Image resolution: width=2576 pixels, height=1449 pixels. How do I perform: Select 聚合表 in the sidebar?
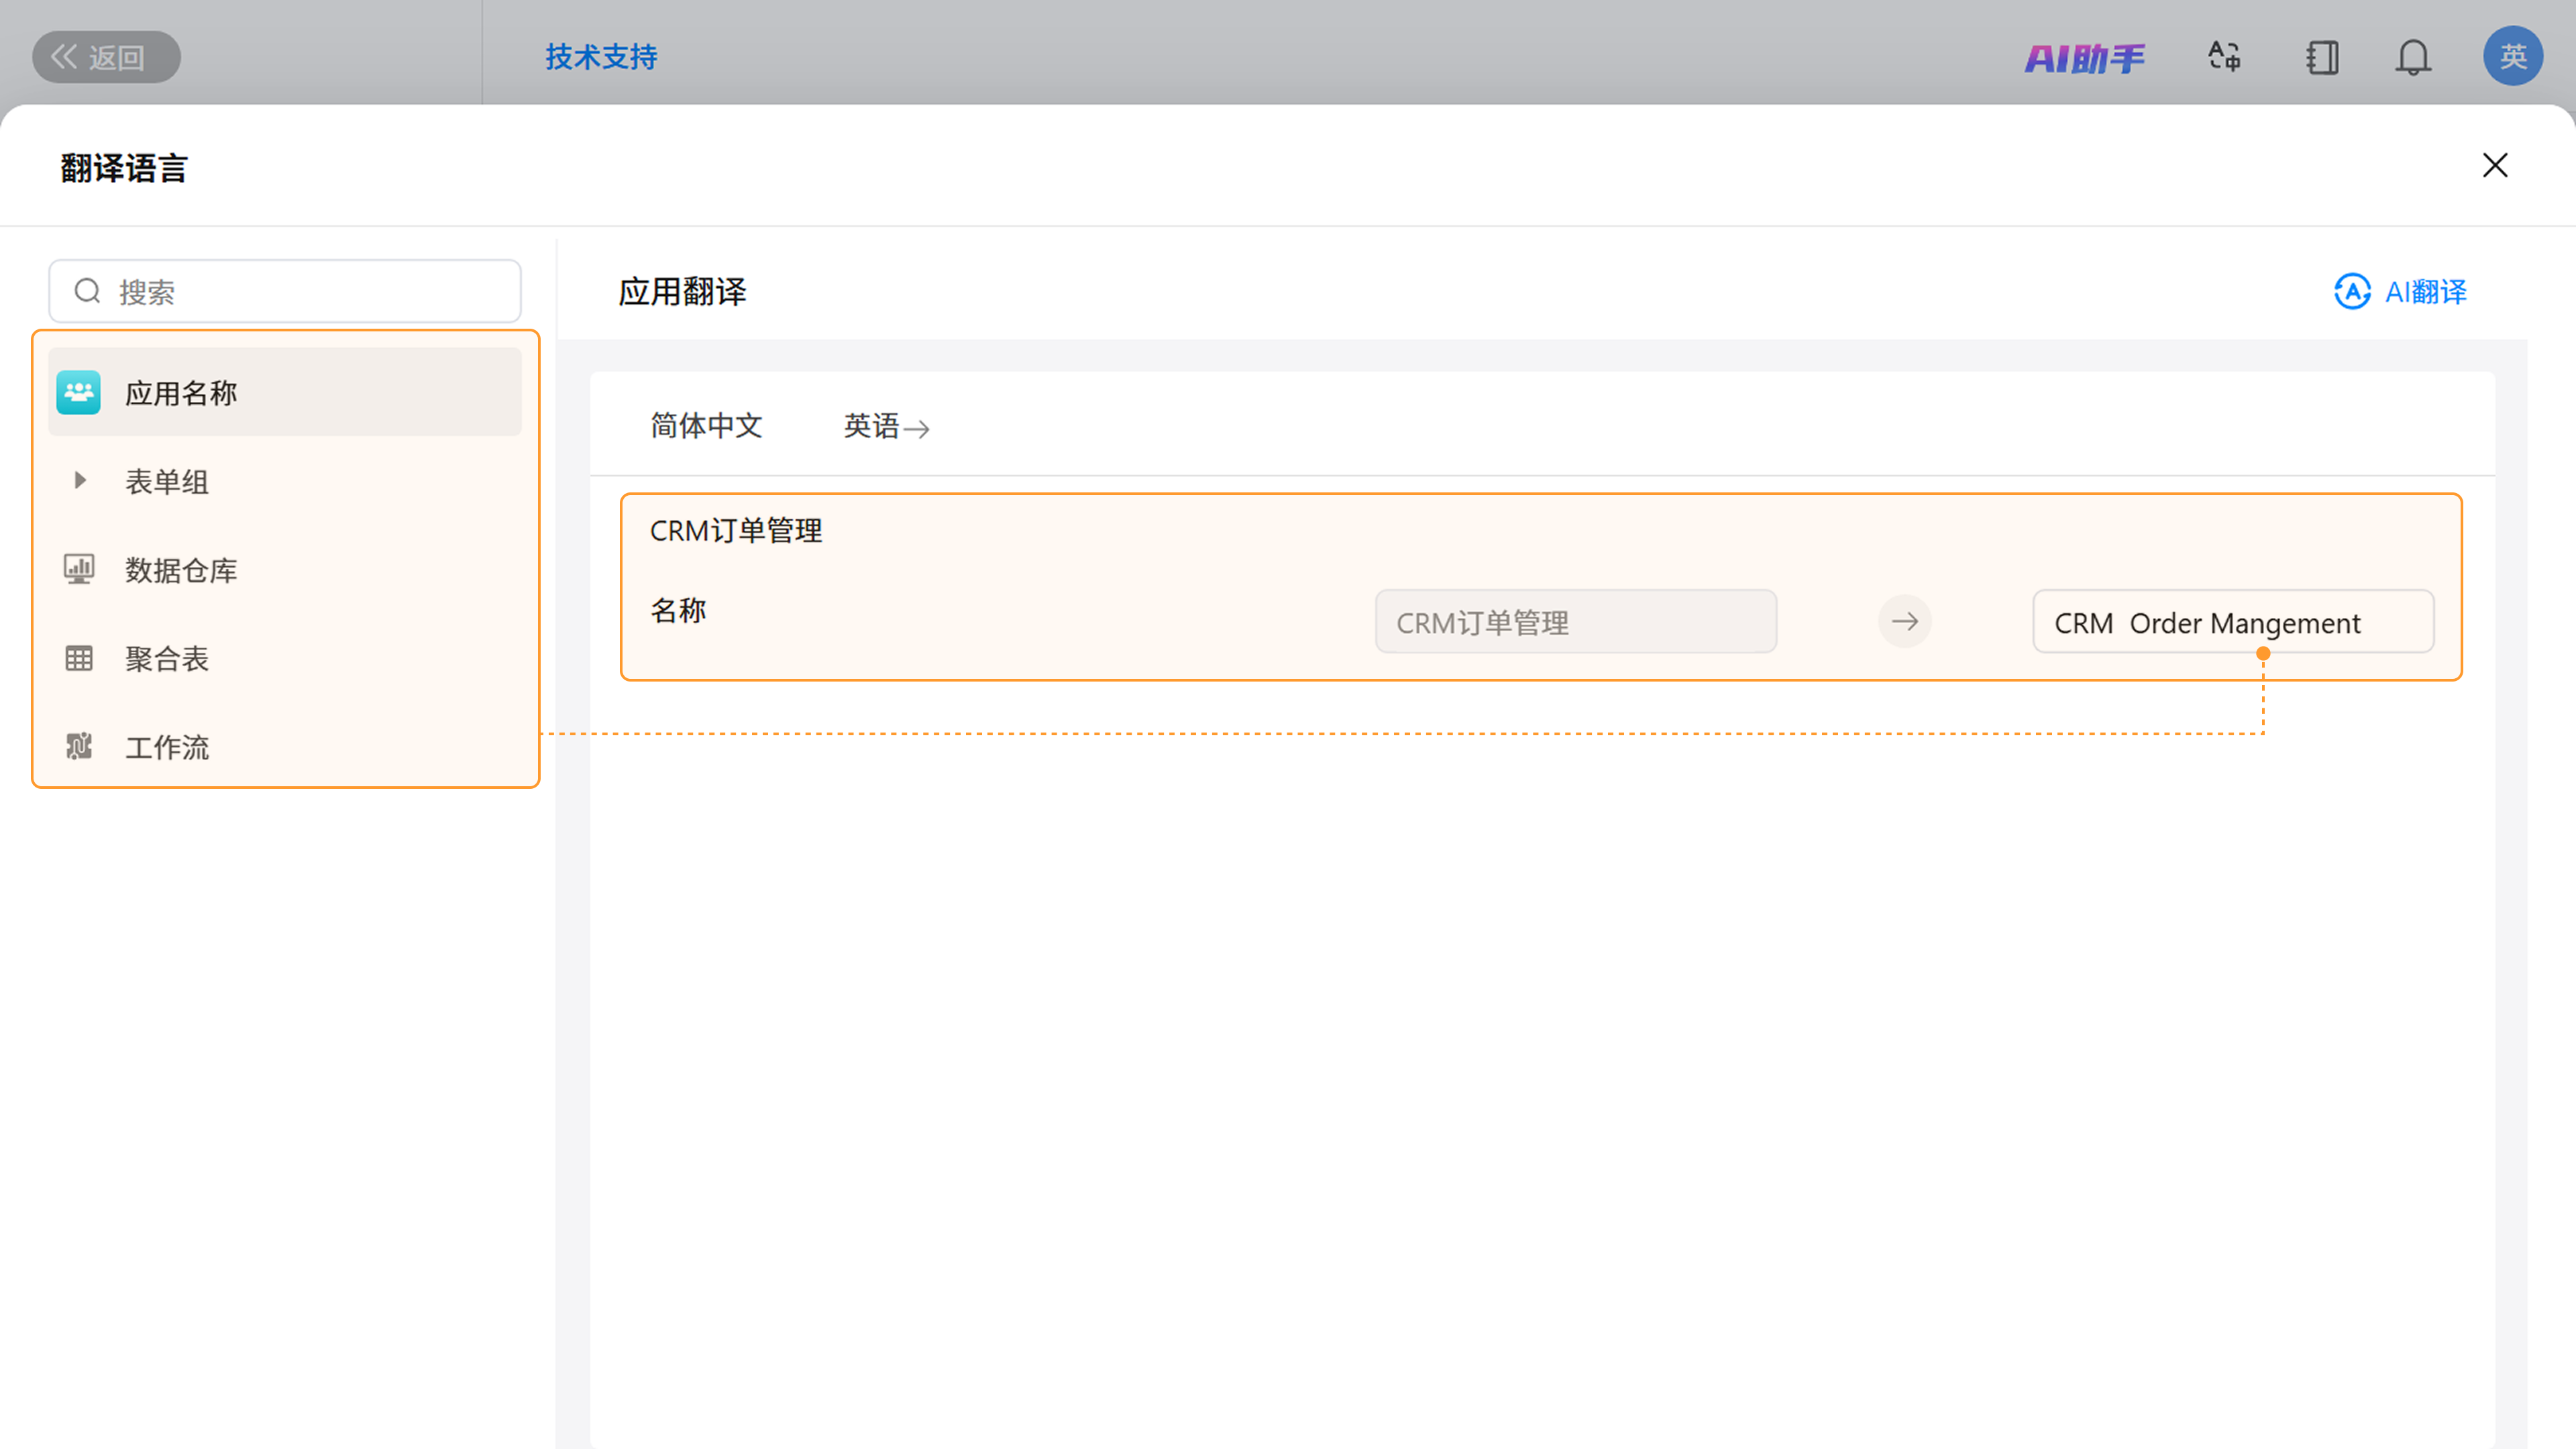click(x=285, y=658)
